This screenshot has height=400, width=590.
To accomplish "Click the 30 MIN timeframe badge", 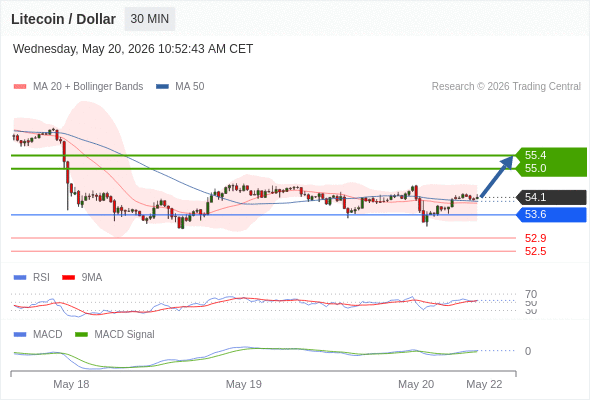I will pos(150,19).
